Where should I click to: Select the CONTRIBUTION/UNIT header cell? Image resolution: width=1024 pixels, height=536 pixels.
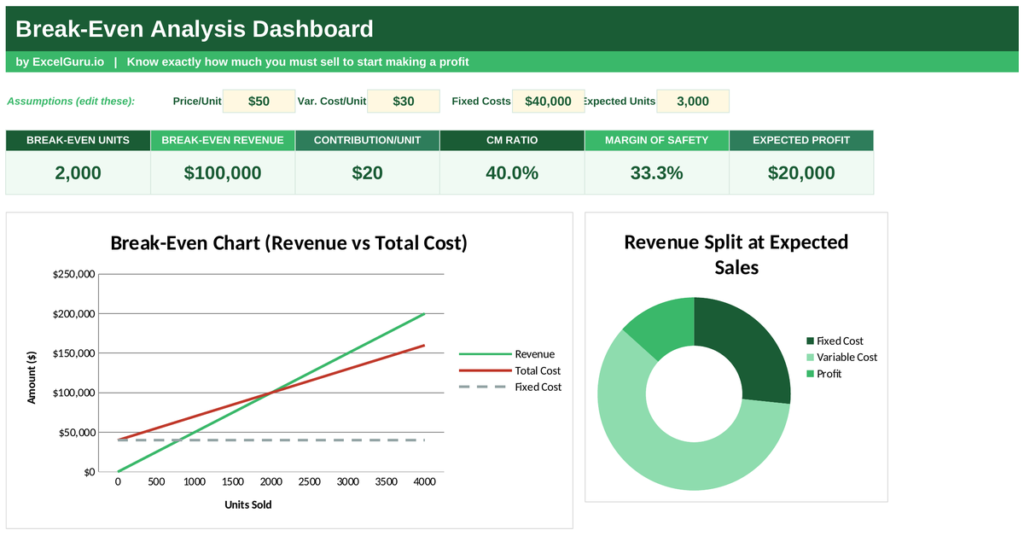click(x=368, y=140)
